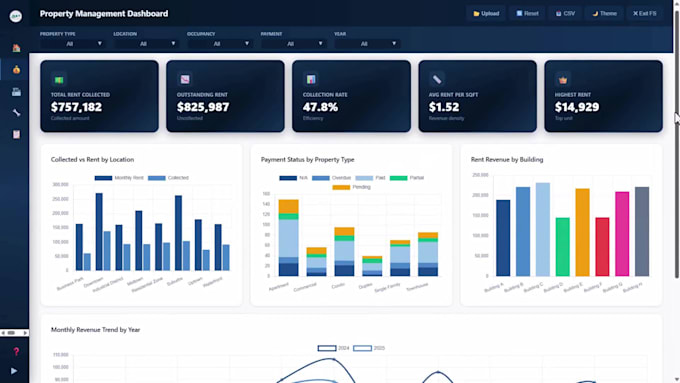The width and height of the screenshot is (680, 383).
Task: Click the $1.52 avg rent value
Action: [444, 107]
